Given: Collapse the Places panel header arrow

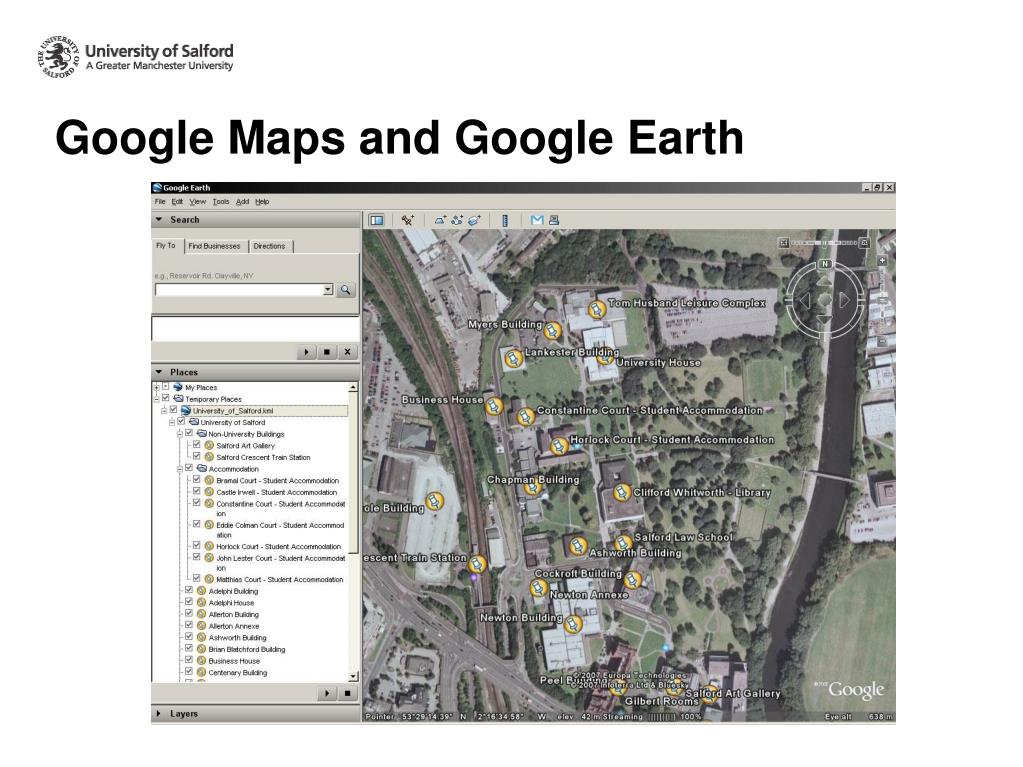Looking at the screenshot, I should (x=159, y=372).
